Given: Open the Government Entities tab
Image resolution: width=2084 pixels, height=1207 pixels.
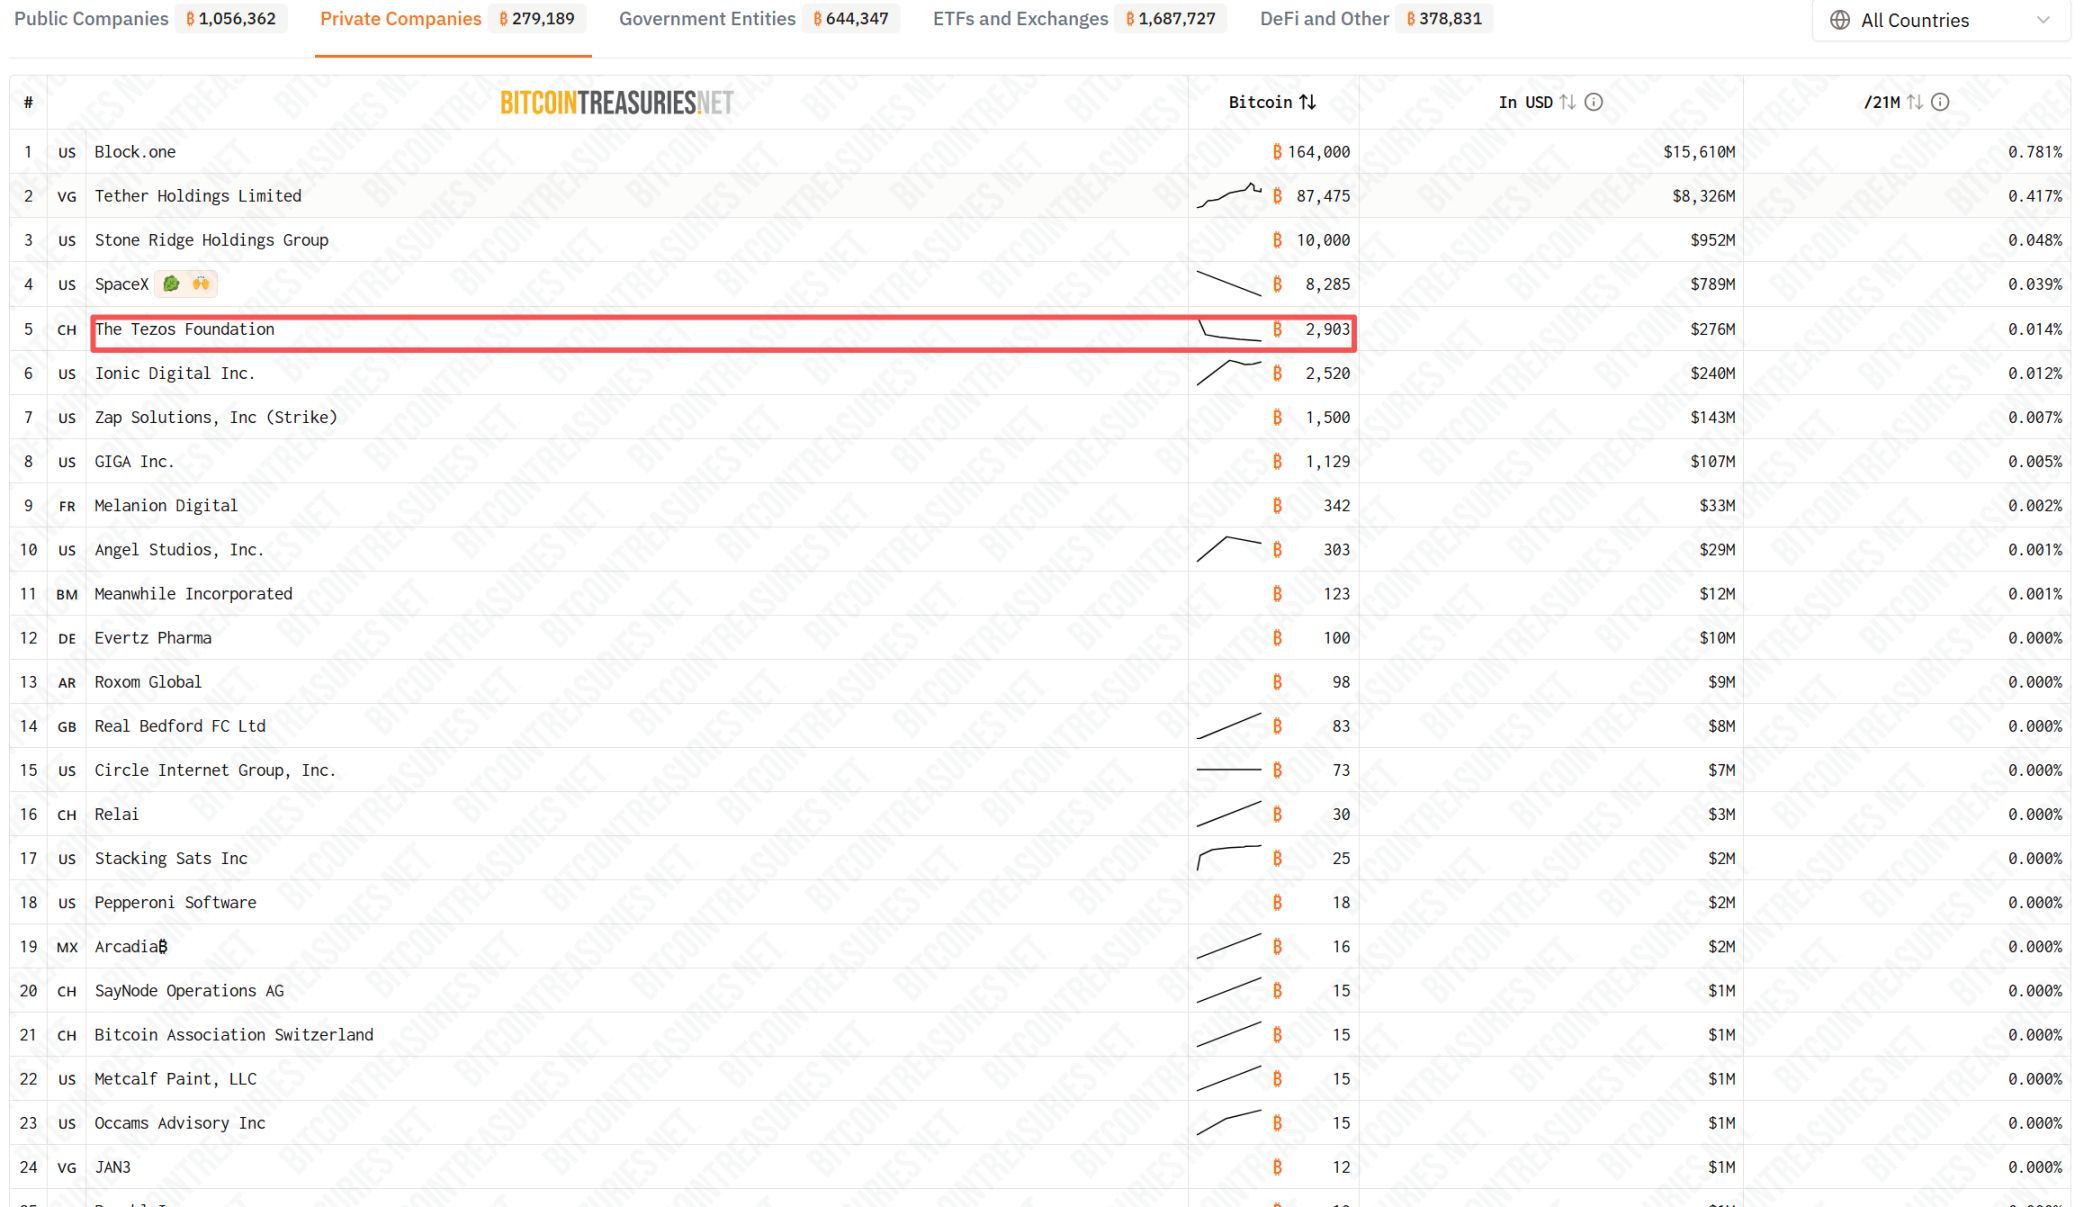Looking at the screenshot, I should [x=707, y=18].
